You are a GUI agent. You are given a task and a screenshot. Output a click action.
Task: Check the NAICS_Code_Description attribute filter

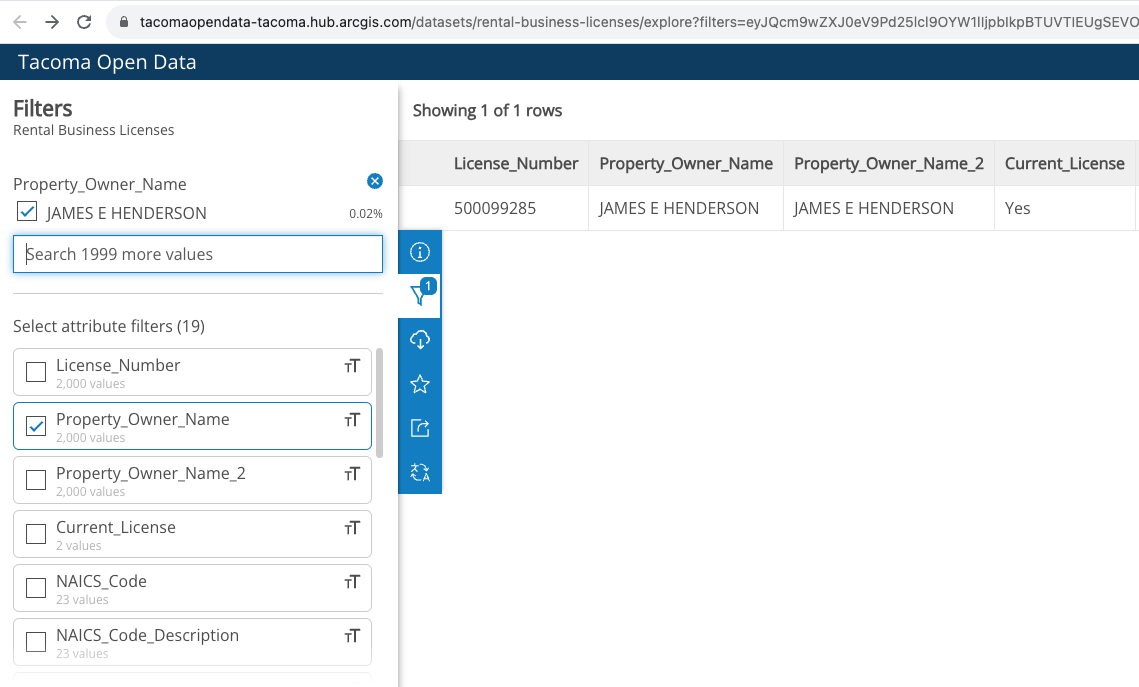(36, 642)
